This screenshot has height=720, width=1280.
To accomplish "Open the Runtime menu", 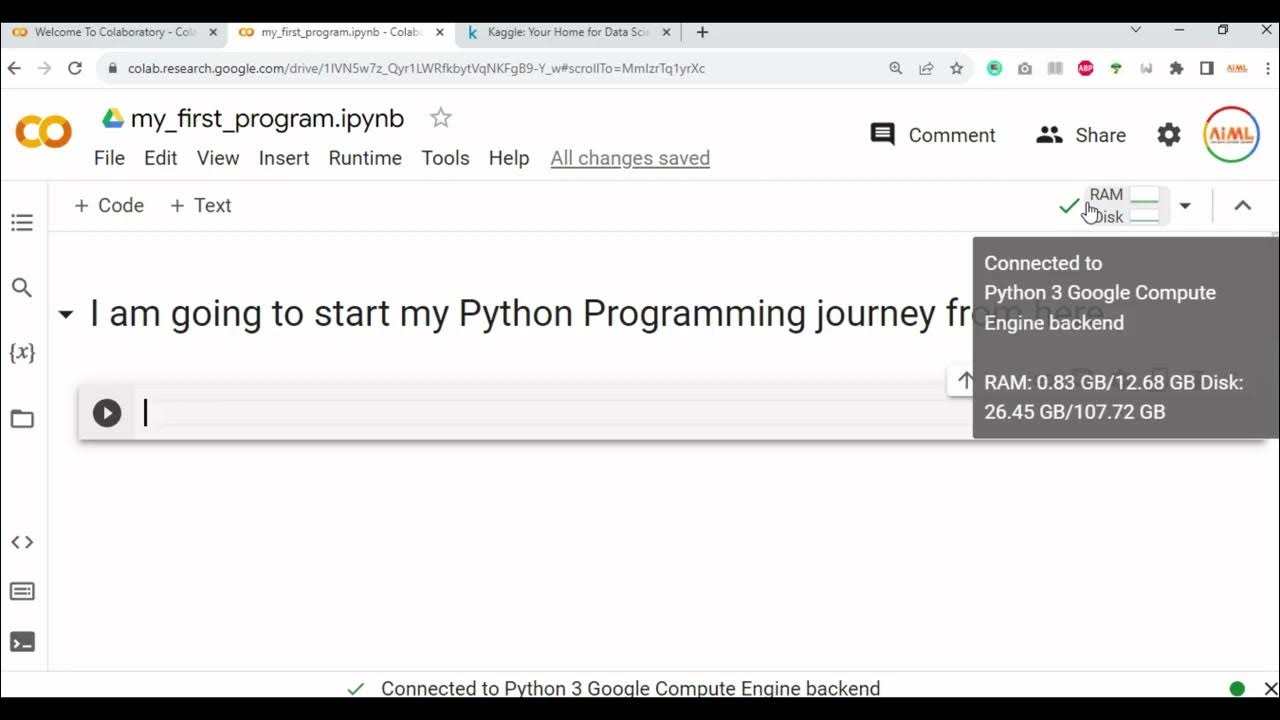I will tap(365, 158).
